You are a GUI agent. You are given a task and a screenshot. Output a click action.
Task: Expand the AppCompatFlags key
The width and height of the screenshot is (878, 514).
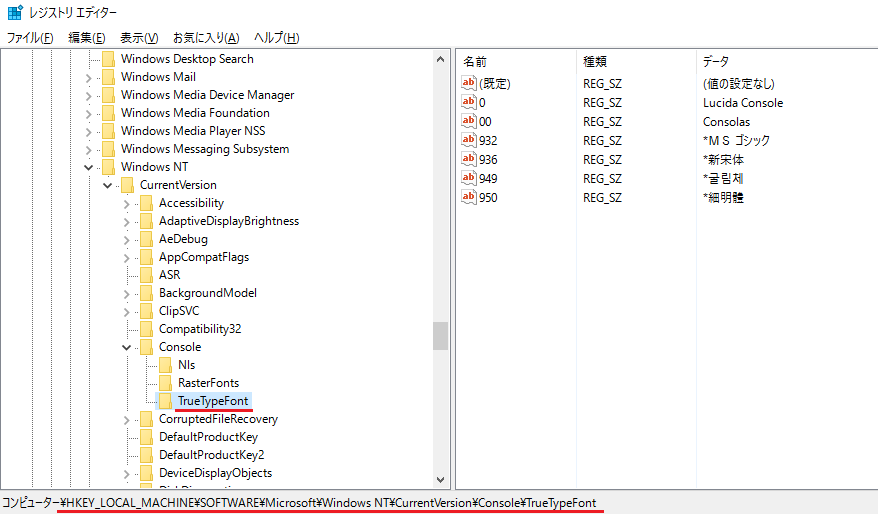point(127,257)
